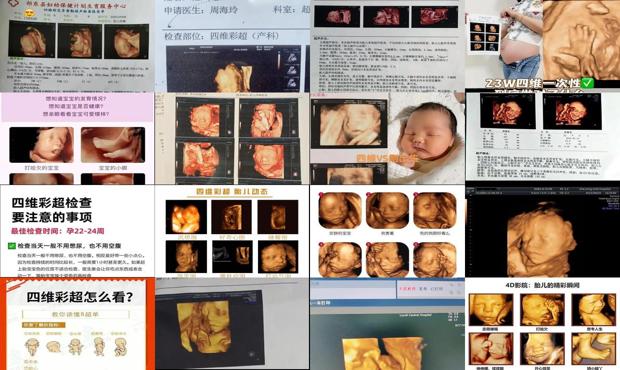Open the report thumbnail with emoji and three ultrasound images
The height and width of the screenshot is (370, 620).
click(x=77, y=46)
